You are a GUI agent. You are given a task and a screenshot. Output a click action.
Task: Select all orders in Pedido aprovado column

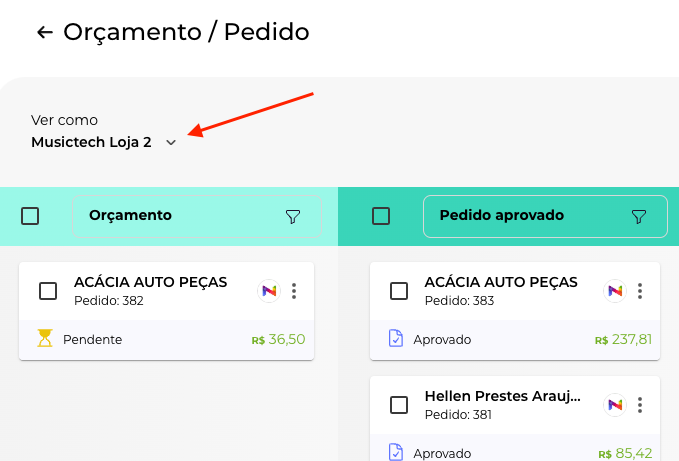tap(380, 216)
